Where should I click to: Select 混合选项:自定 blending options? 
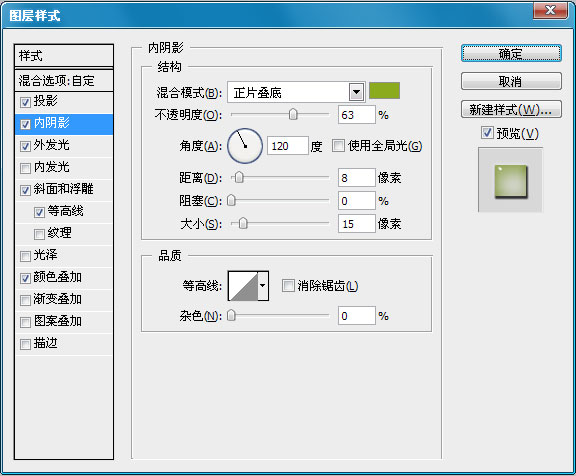point(64,80)
